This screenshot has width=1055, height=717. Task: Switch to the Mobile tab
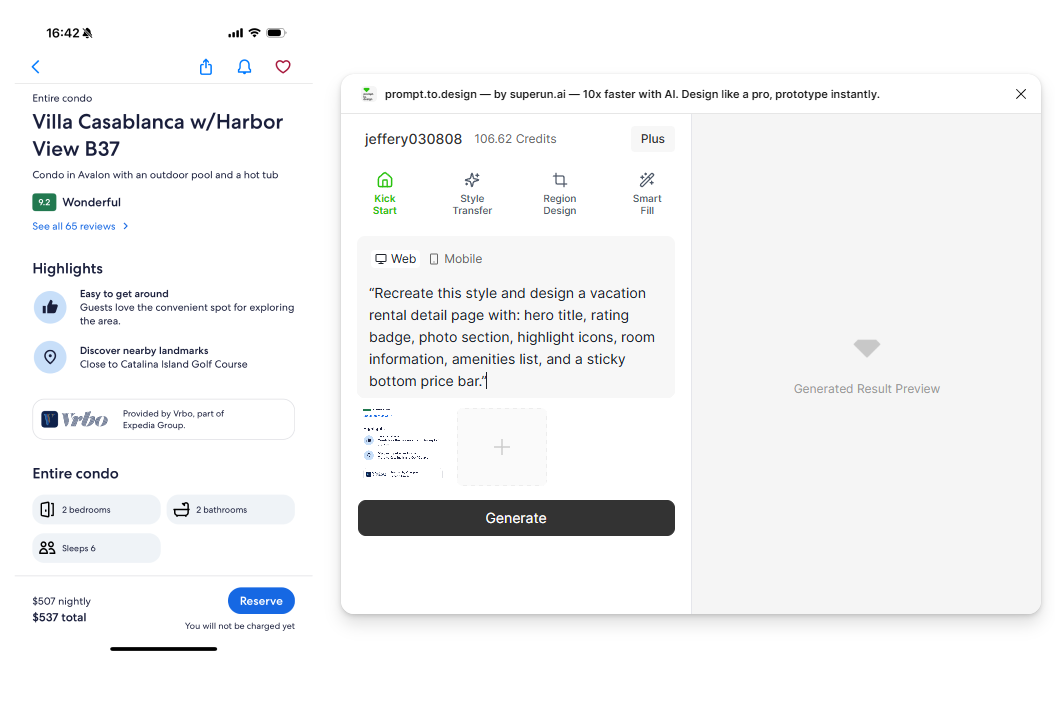pyautogui.click(x=455, y=258)
